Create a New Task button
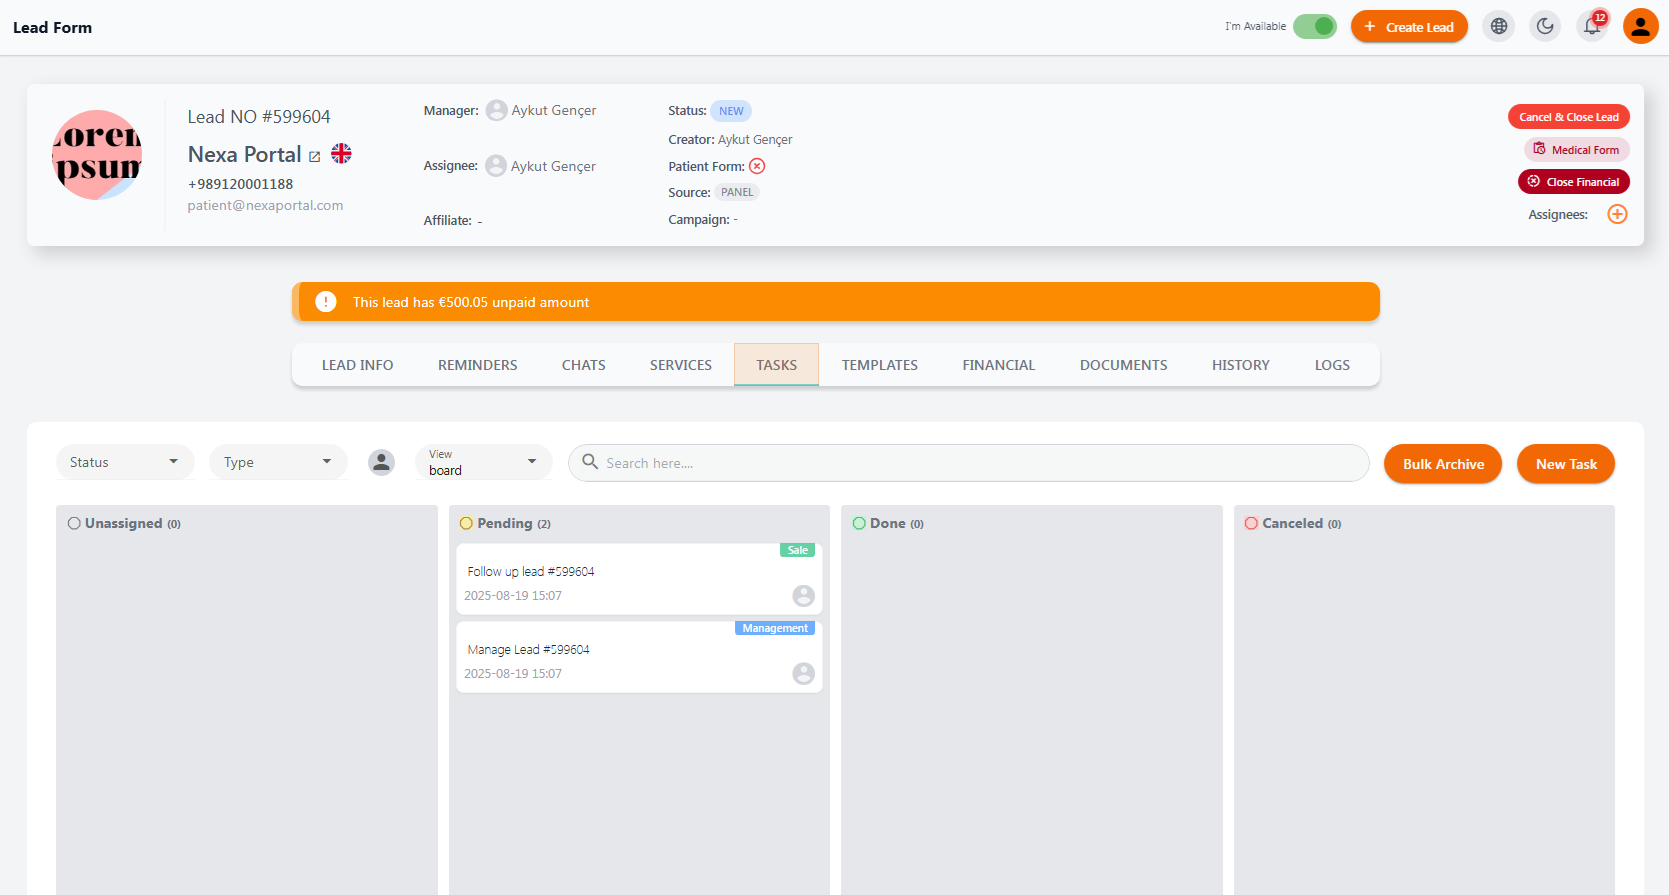Screen dimensions: 1669x895 (x=1566, y=464)
